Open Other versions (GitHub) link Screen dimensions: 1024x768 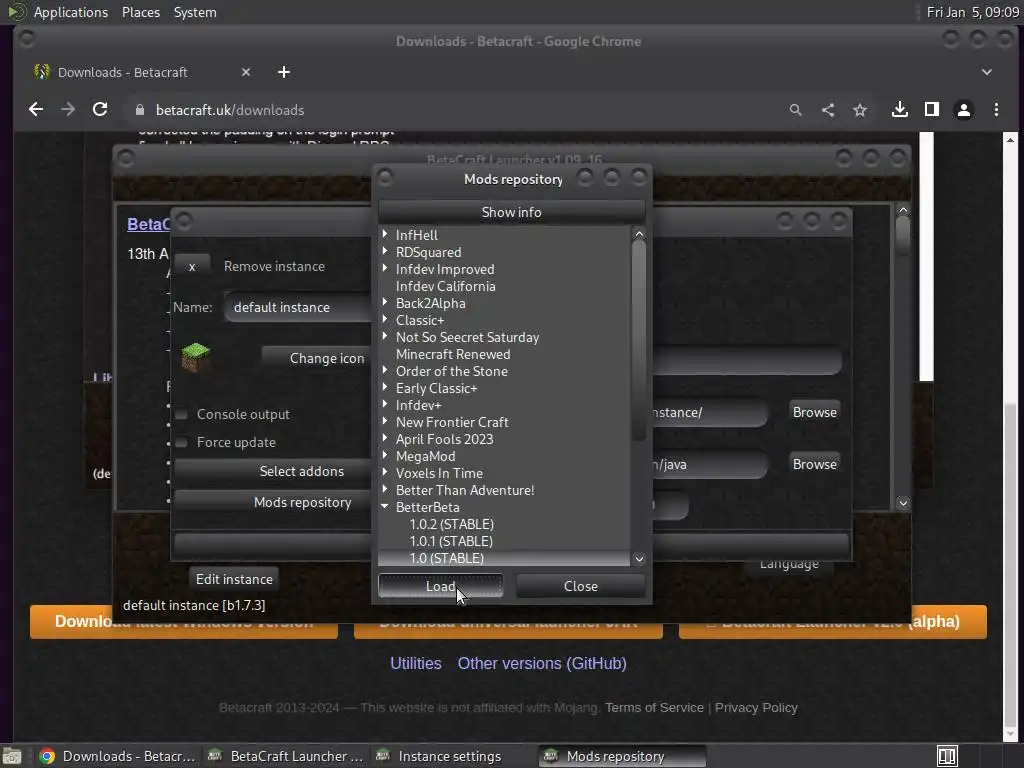(542, 663)
